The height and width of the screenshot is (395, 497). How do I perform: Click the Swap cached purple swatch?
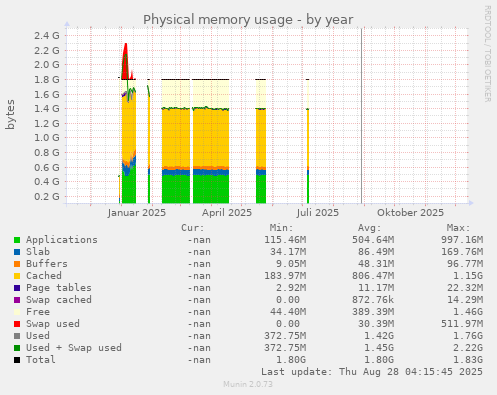click(17, 300)
